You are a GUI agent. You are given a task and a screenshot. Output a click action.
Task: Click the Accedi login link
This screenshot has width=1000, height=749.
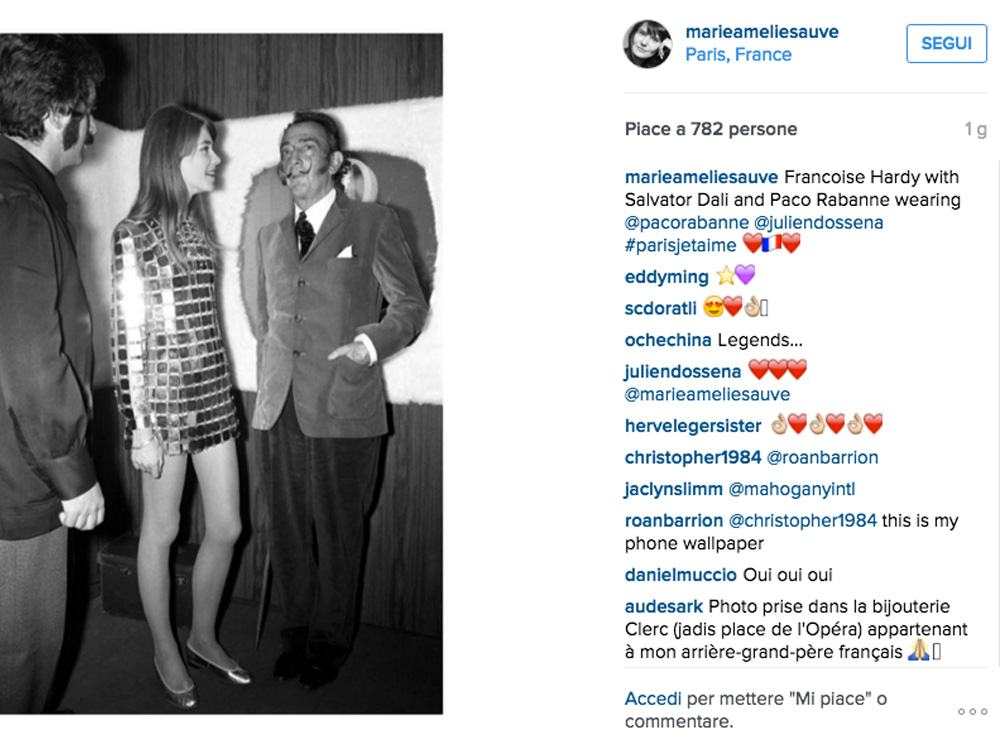tap(653, 698)
